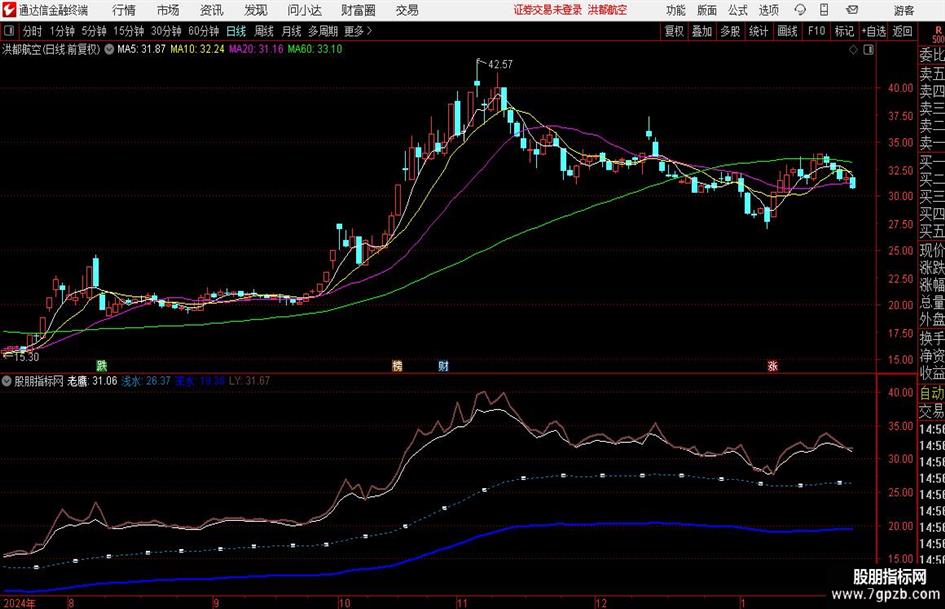Open the 交易 menu
Screen dimensions: 945x609
pyautogui.click(x=407, y=10)
